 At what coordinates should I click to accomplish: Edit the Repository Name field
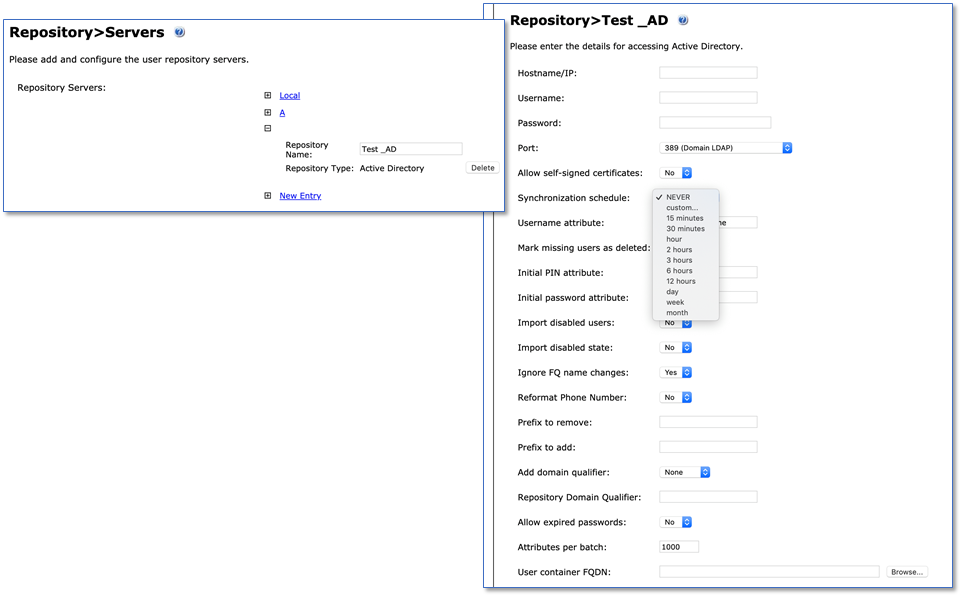pos(410,149)
